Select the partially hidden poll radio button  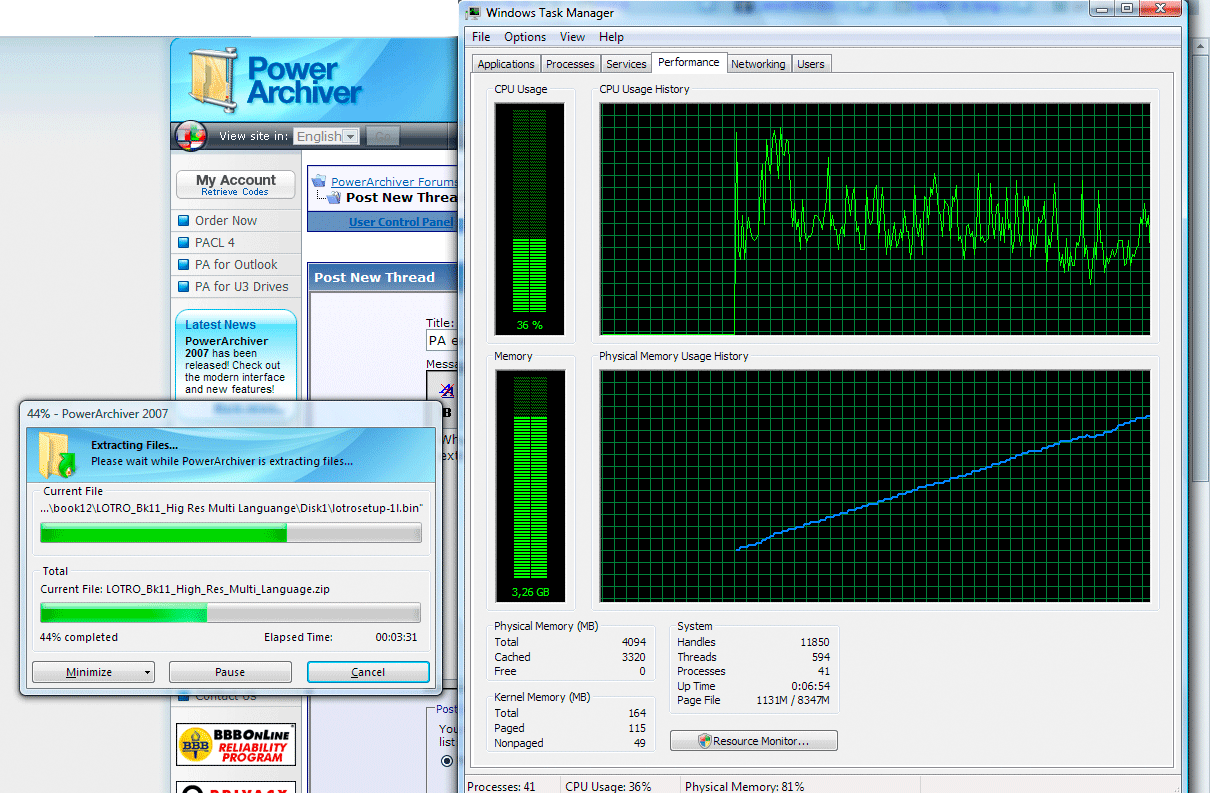447,761
